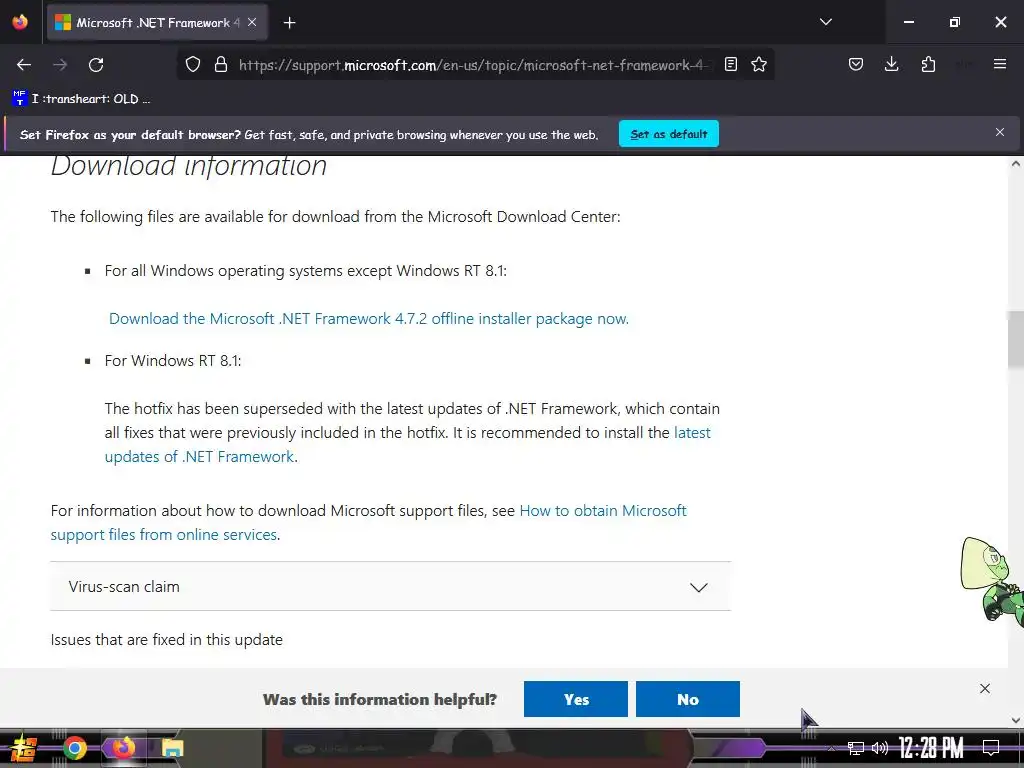This screenshot has width=1024, height=768.
Task: Open the Start menu icon on taskbar
Action: [24, 748]
